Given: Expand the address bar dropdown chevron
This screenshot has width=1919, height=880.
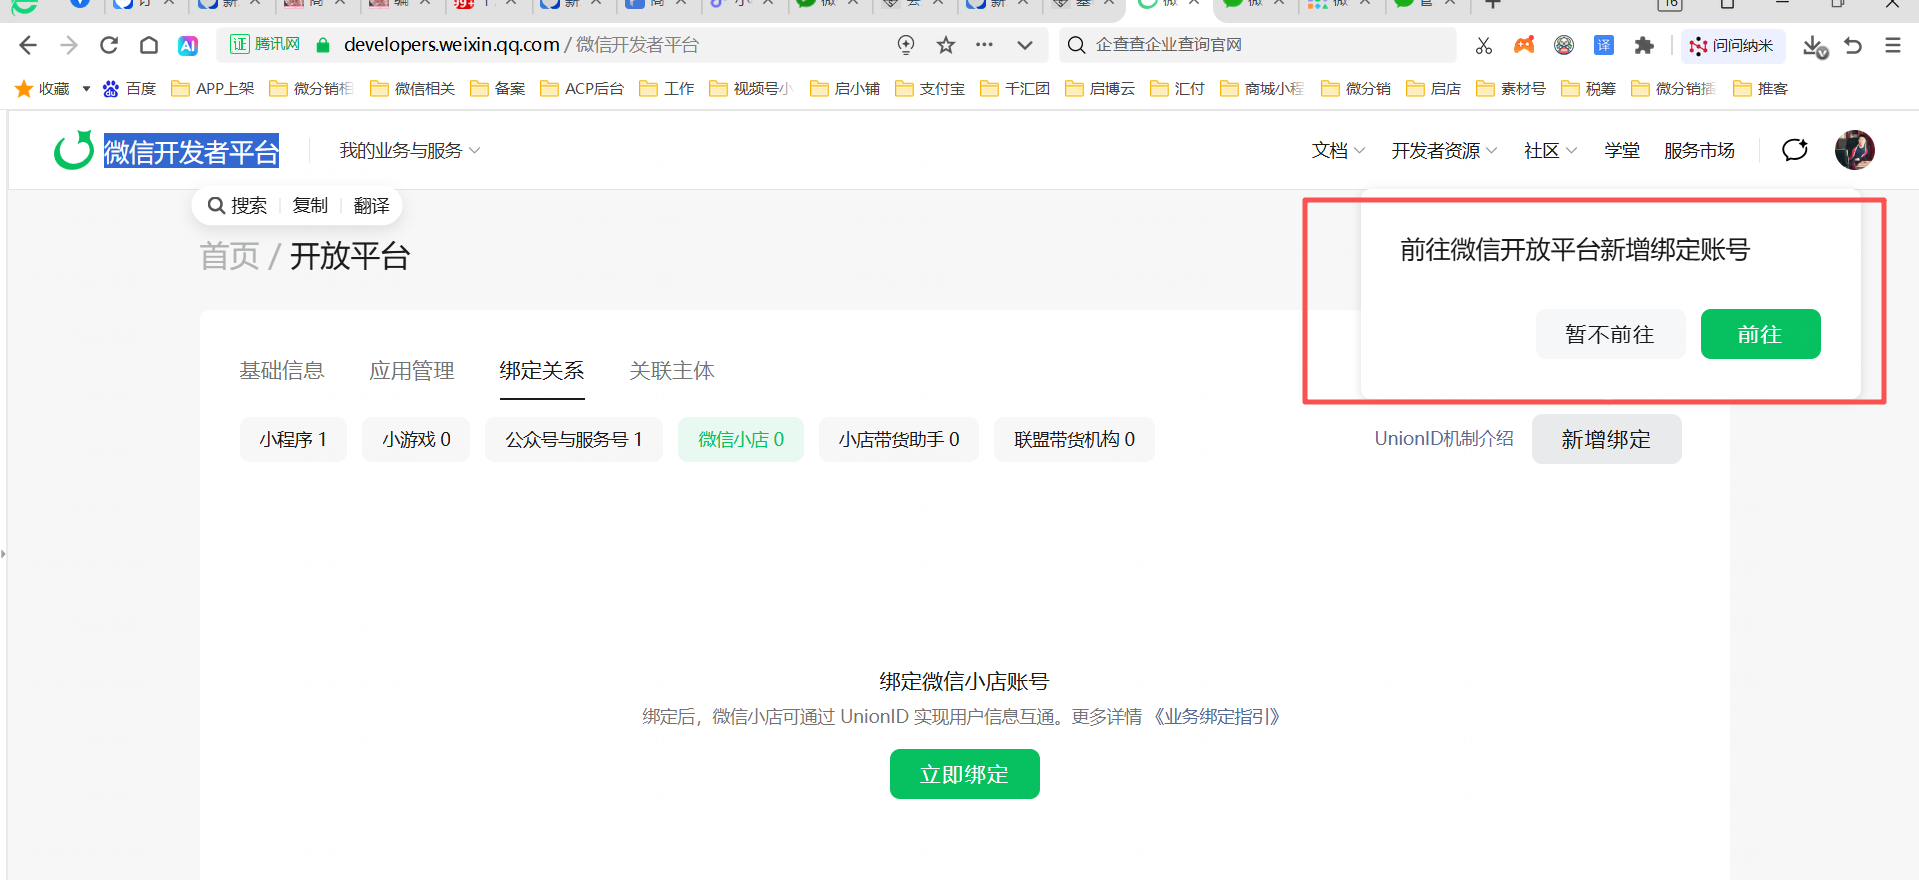Looking at the screenshot, I should pos(1025,45).
